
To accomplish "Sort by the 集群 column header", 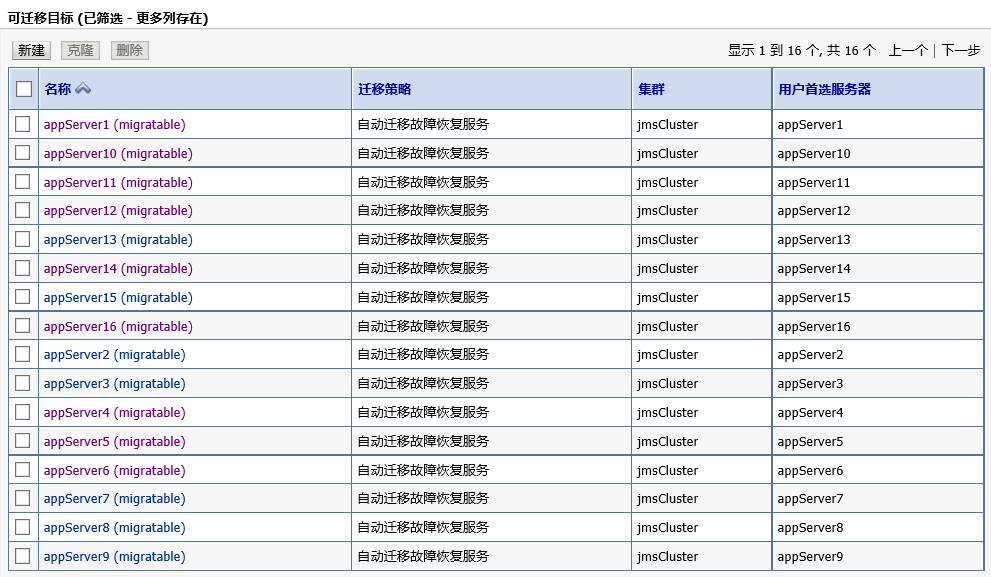I will 651,89.
